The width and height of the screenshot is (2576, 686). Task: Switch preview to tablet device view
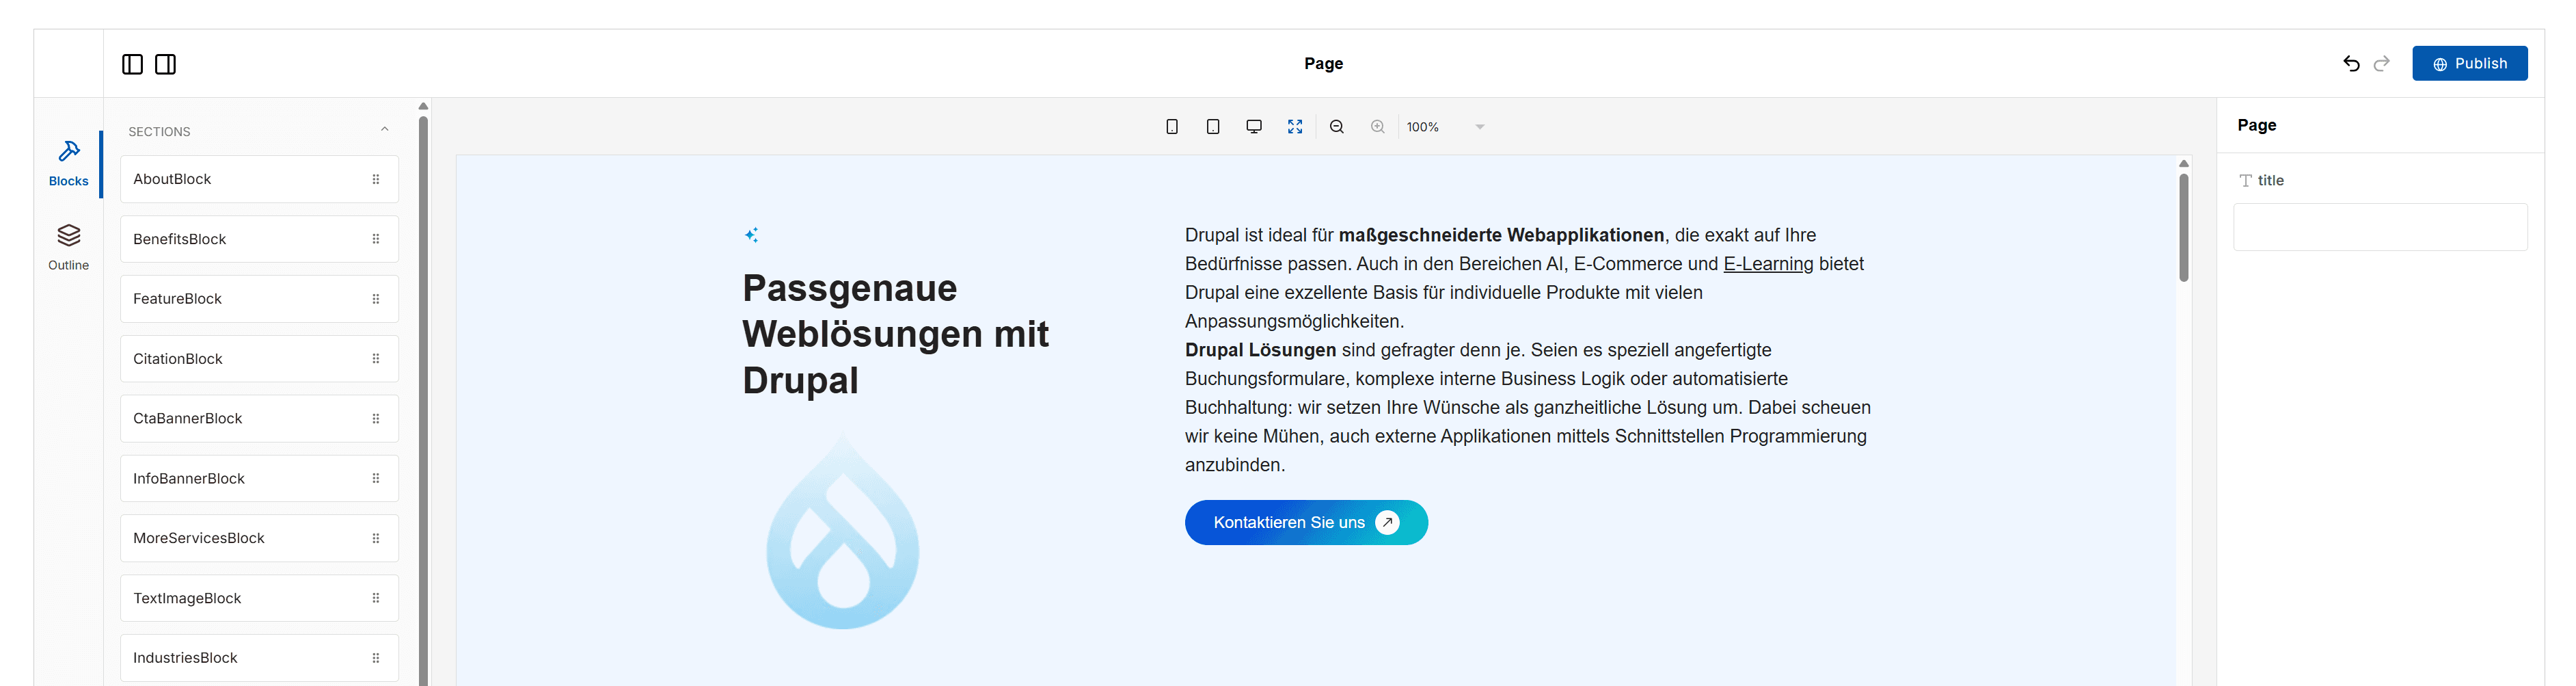pos(1213,126)
